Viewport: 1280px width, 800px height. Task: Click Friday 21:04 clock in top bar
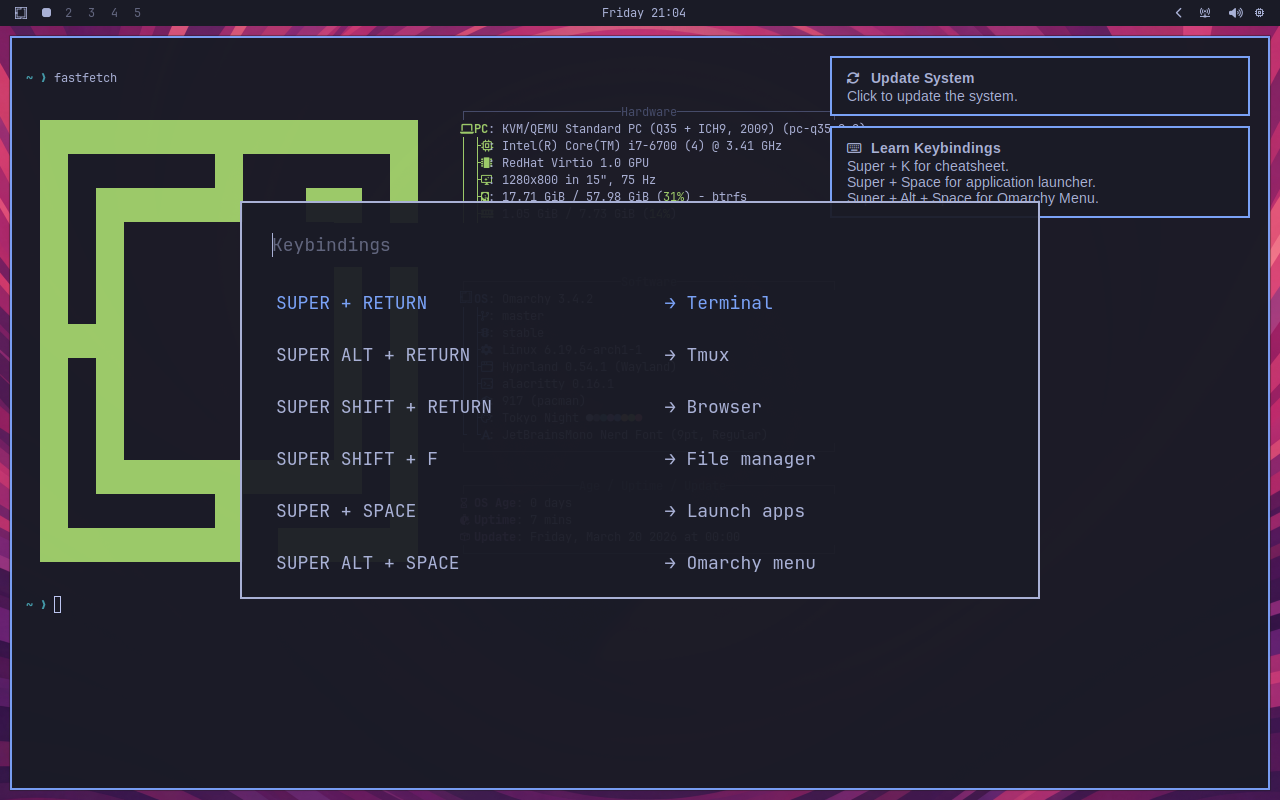(x=644, y=13)
